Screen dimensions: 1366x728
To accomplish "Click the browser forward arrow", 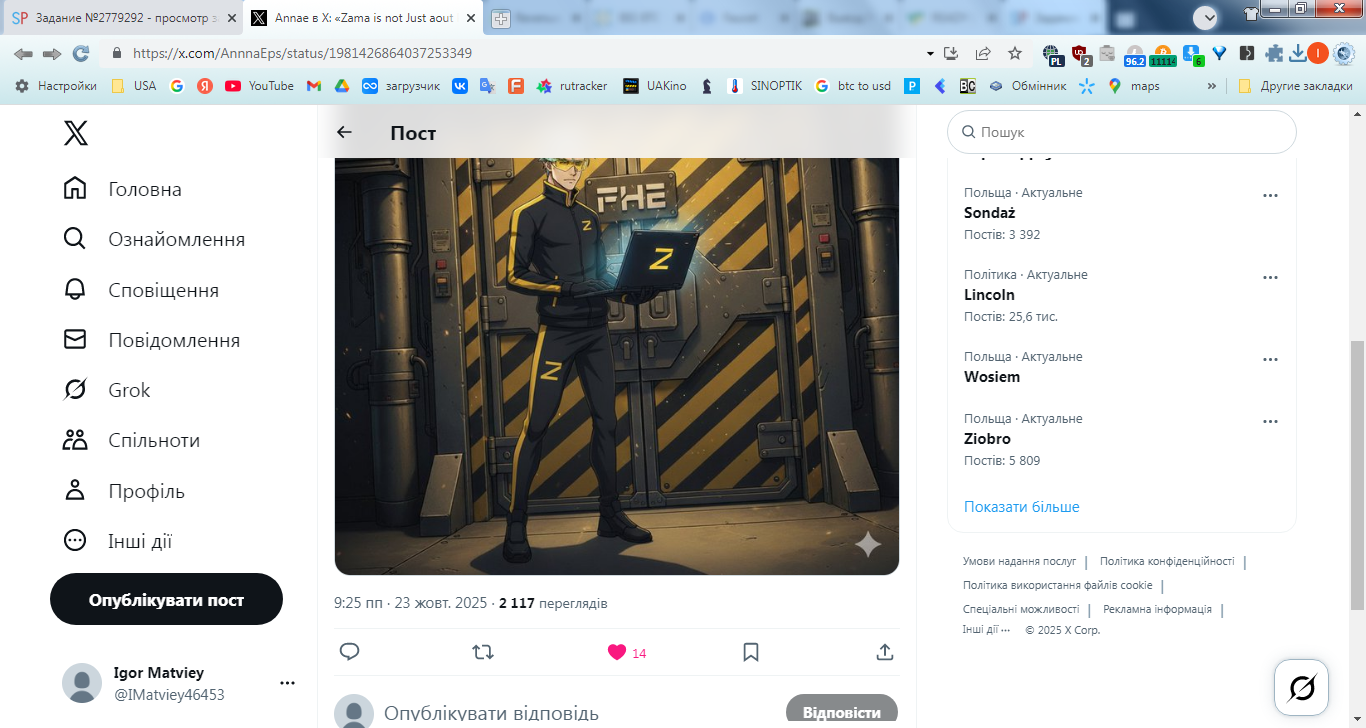I will (x=51, y=54).
